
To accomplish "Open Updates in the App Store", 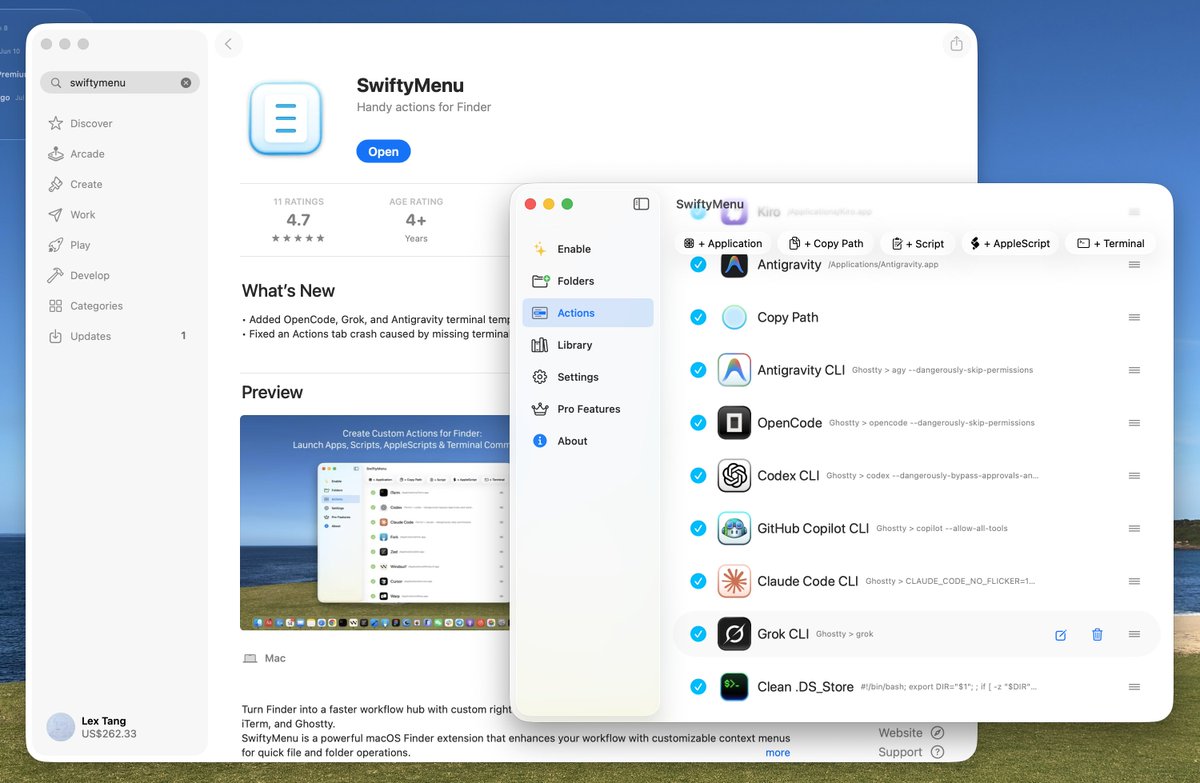I will click(118, 336).
